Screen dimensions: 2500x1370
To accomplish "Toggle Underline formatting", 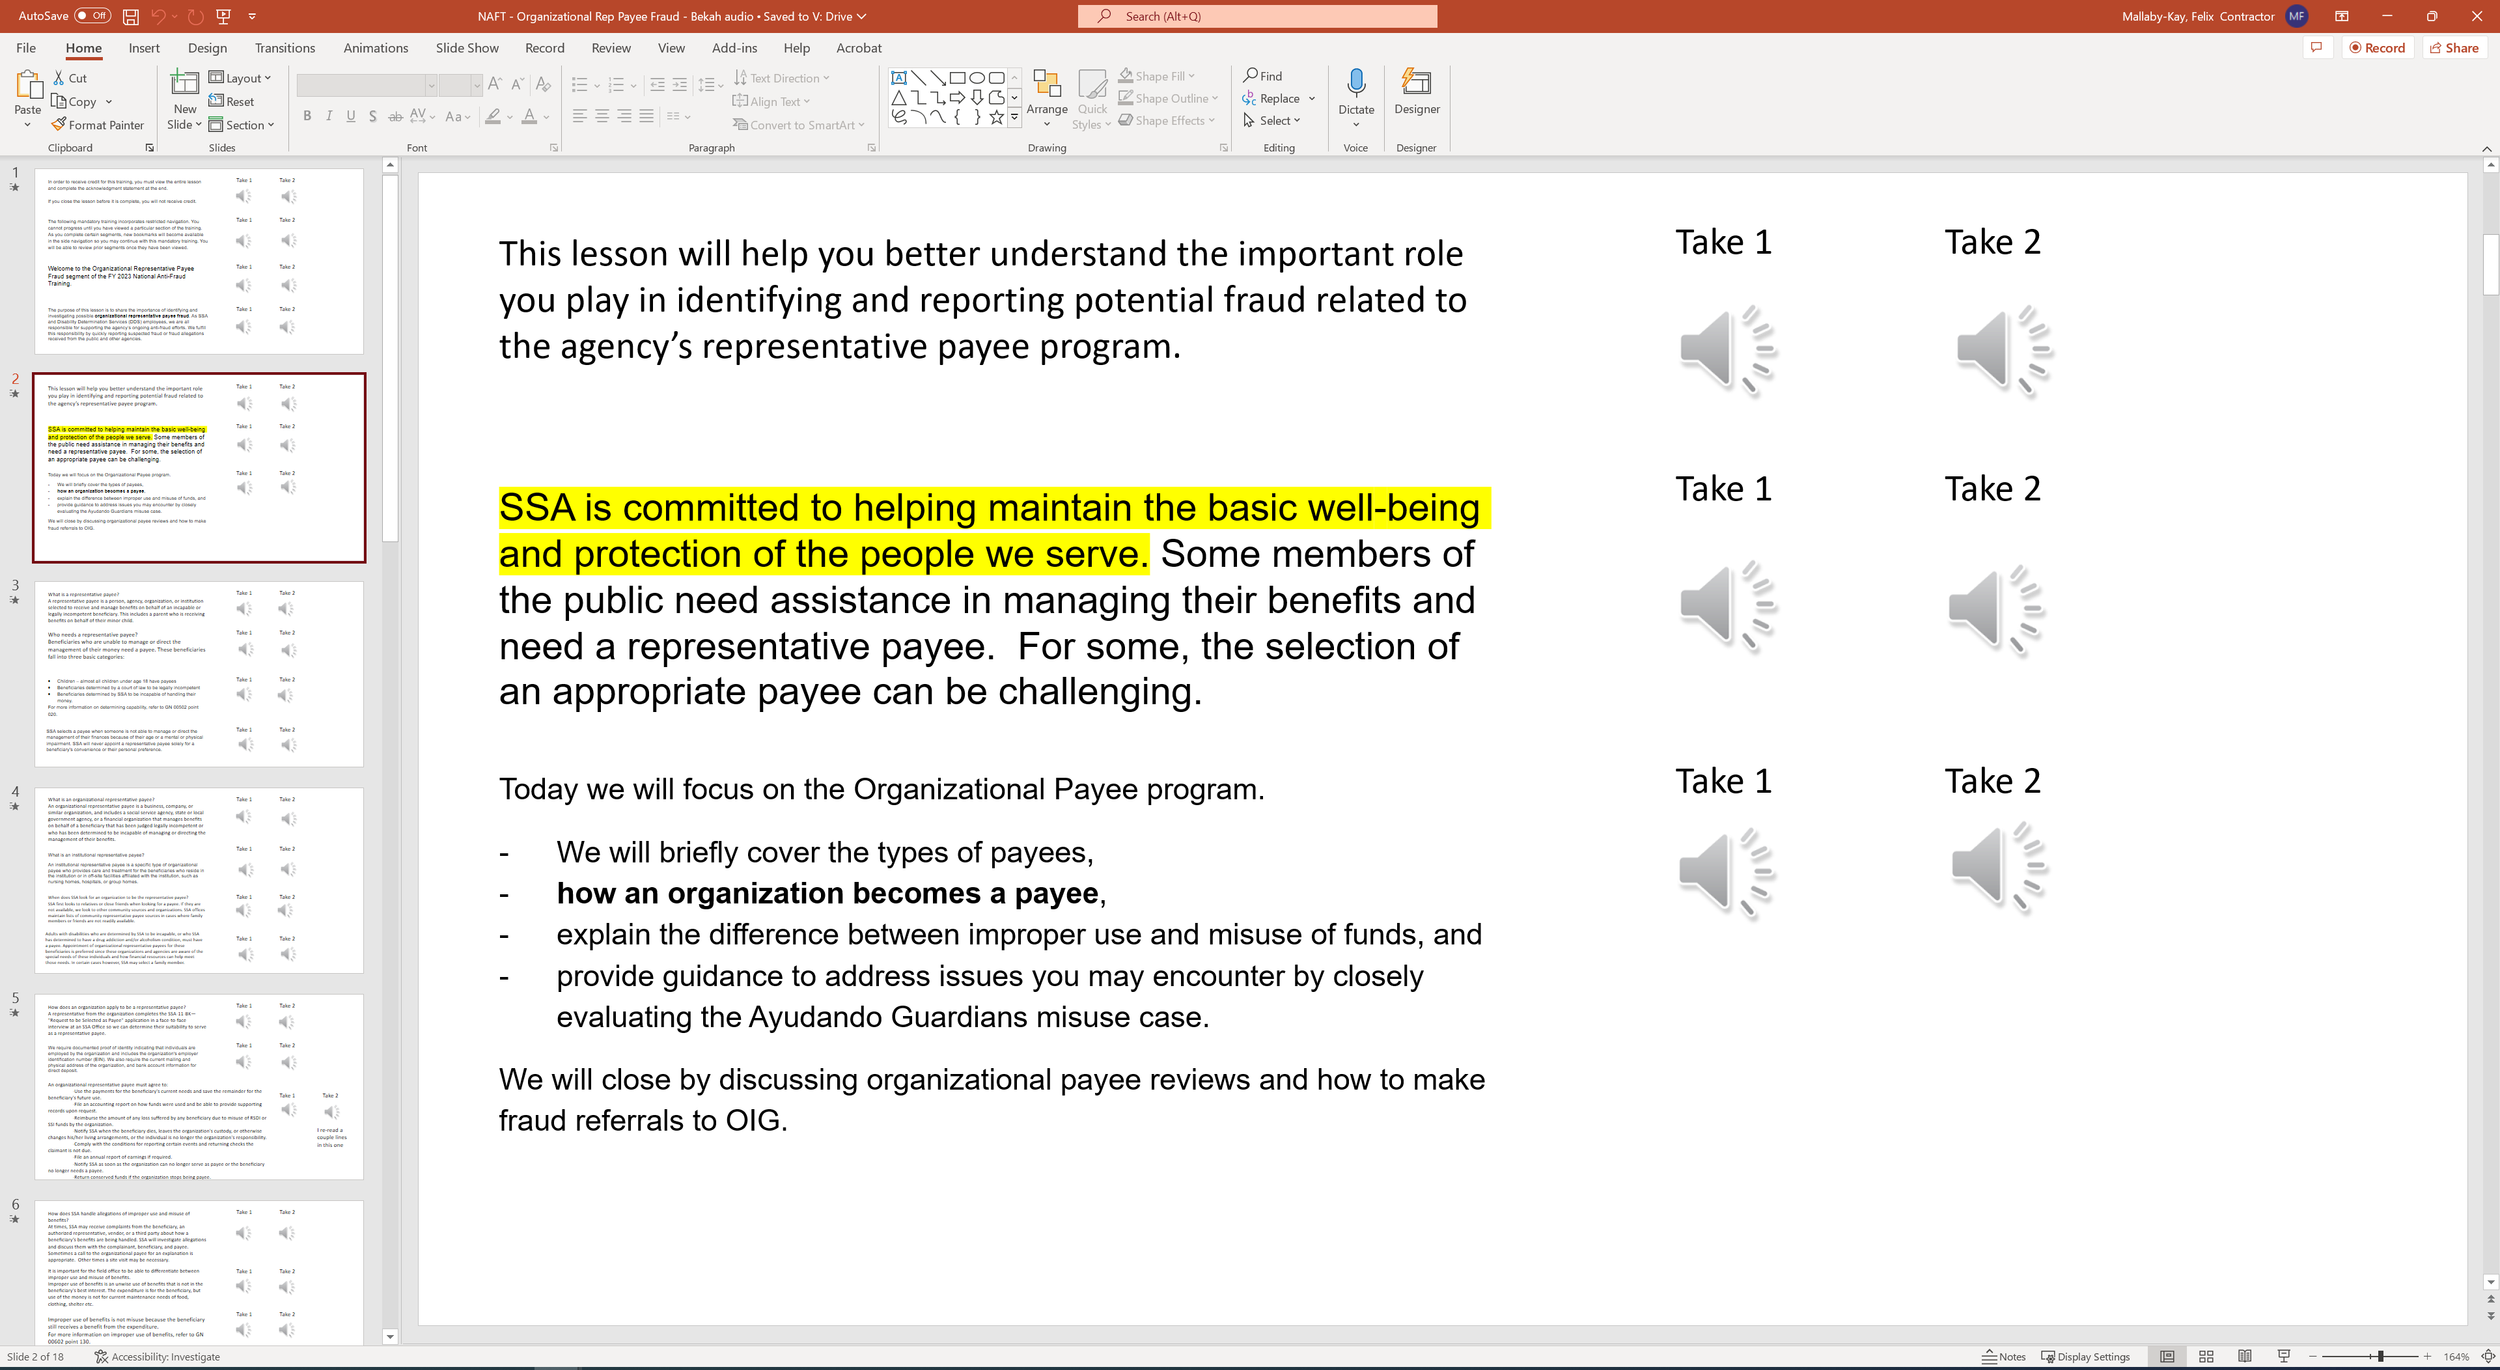I will 351,116.
